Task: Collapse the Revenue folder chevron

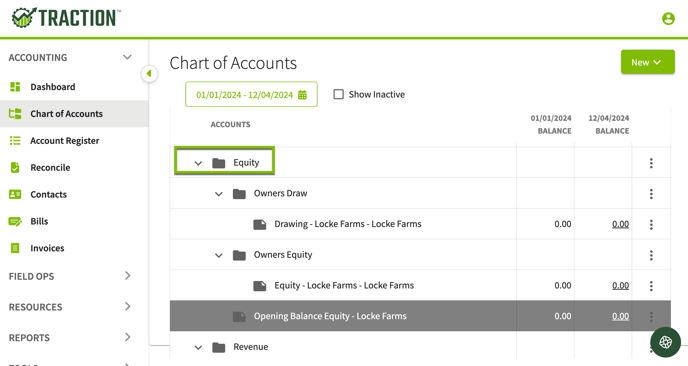Action: point(198,348)
